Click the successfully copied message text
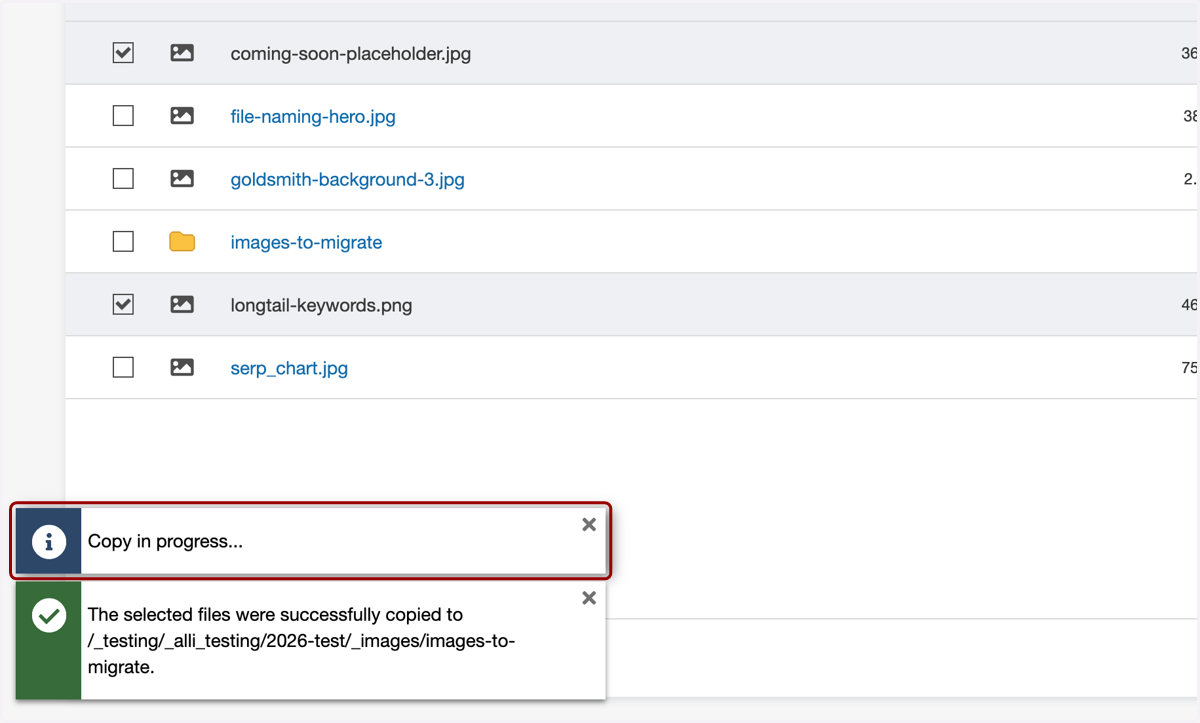The width and height of the screenshot is (1200, 723). coord(301,641)
